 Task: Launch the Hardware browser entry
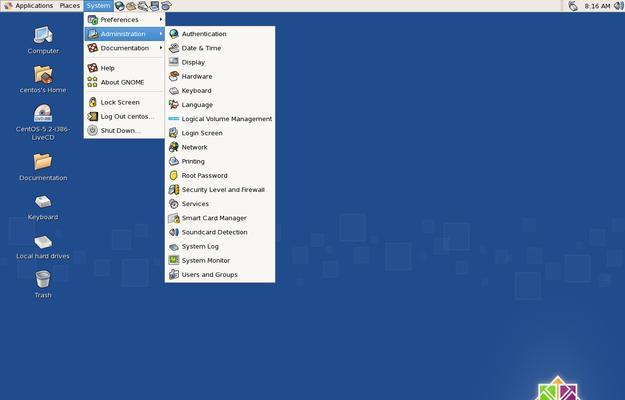click(x=220, y=76)
